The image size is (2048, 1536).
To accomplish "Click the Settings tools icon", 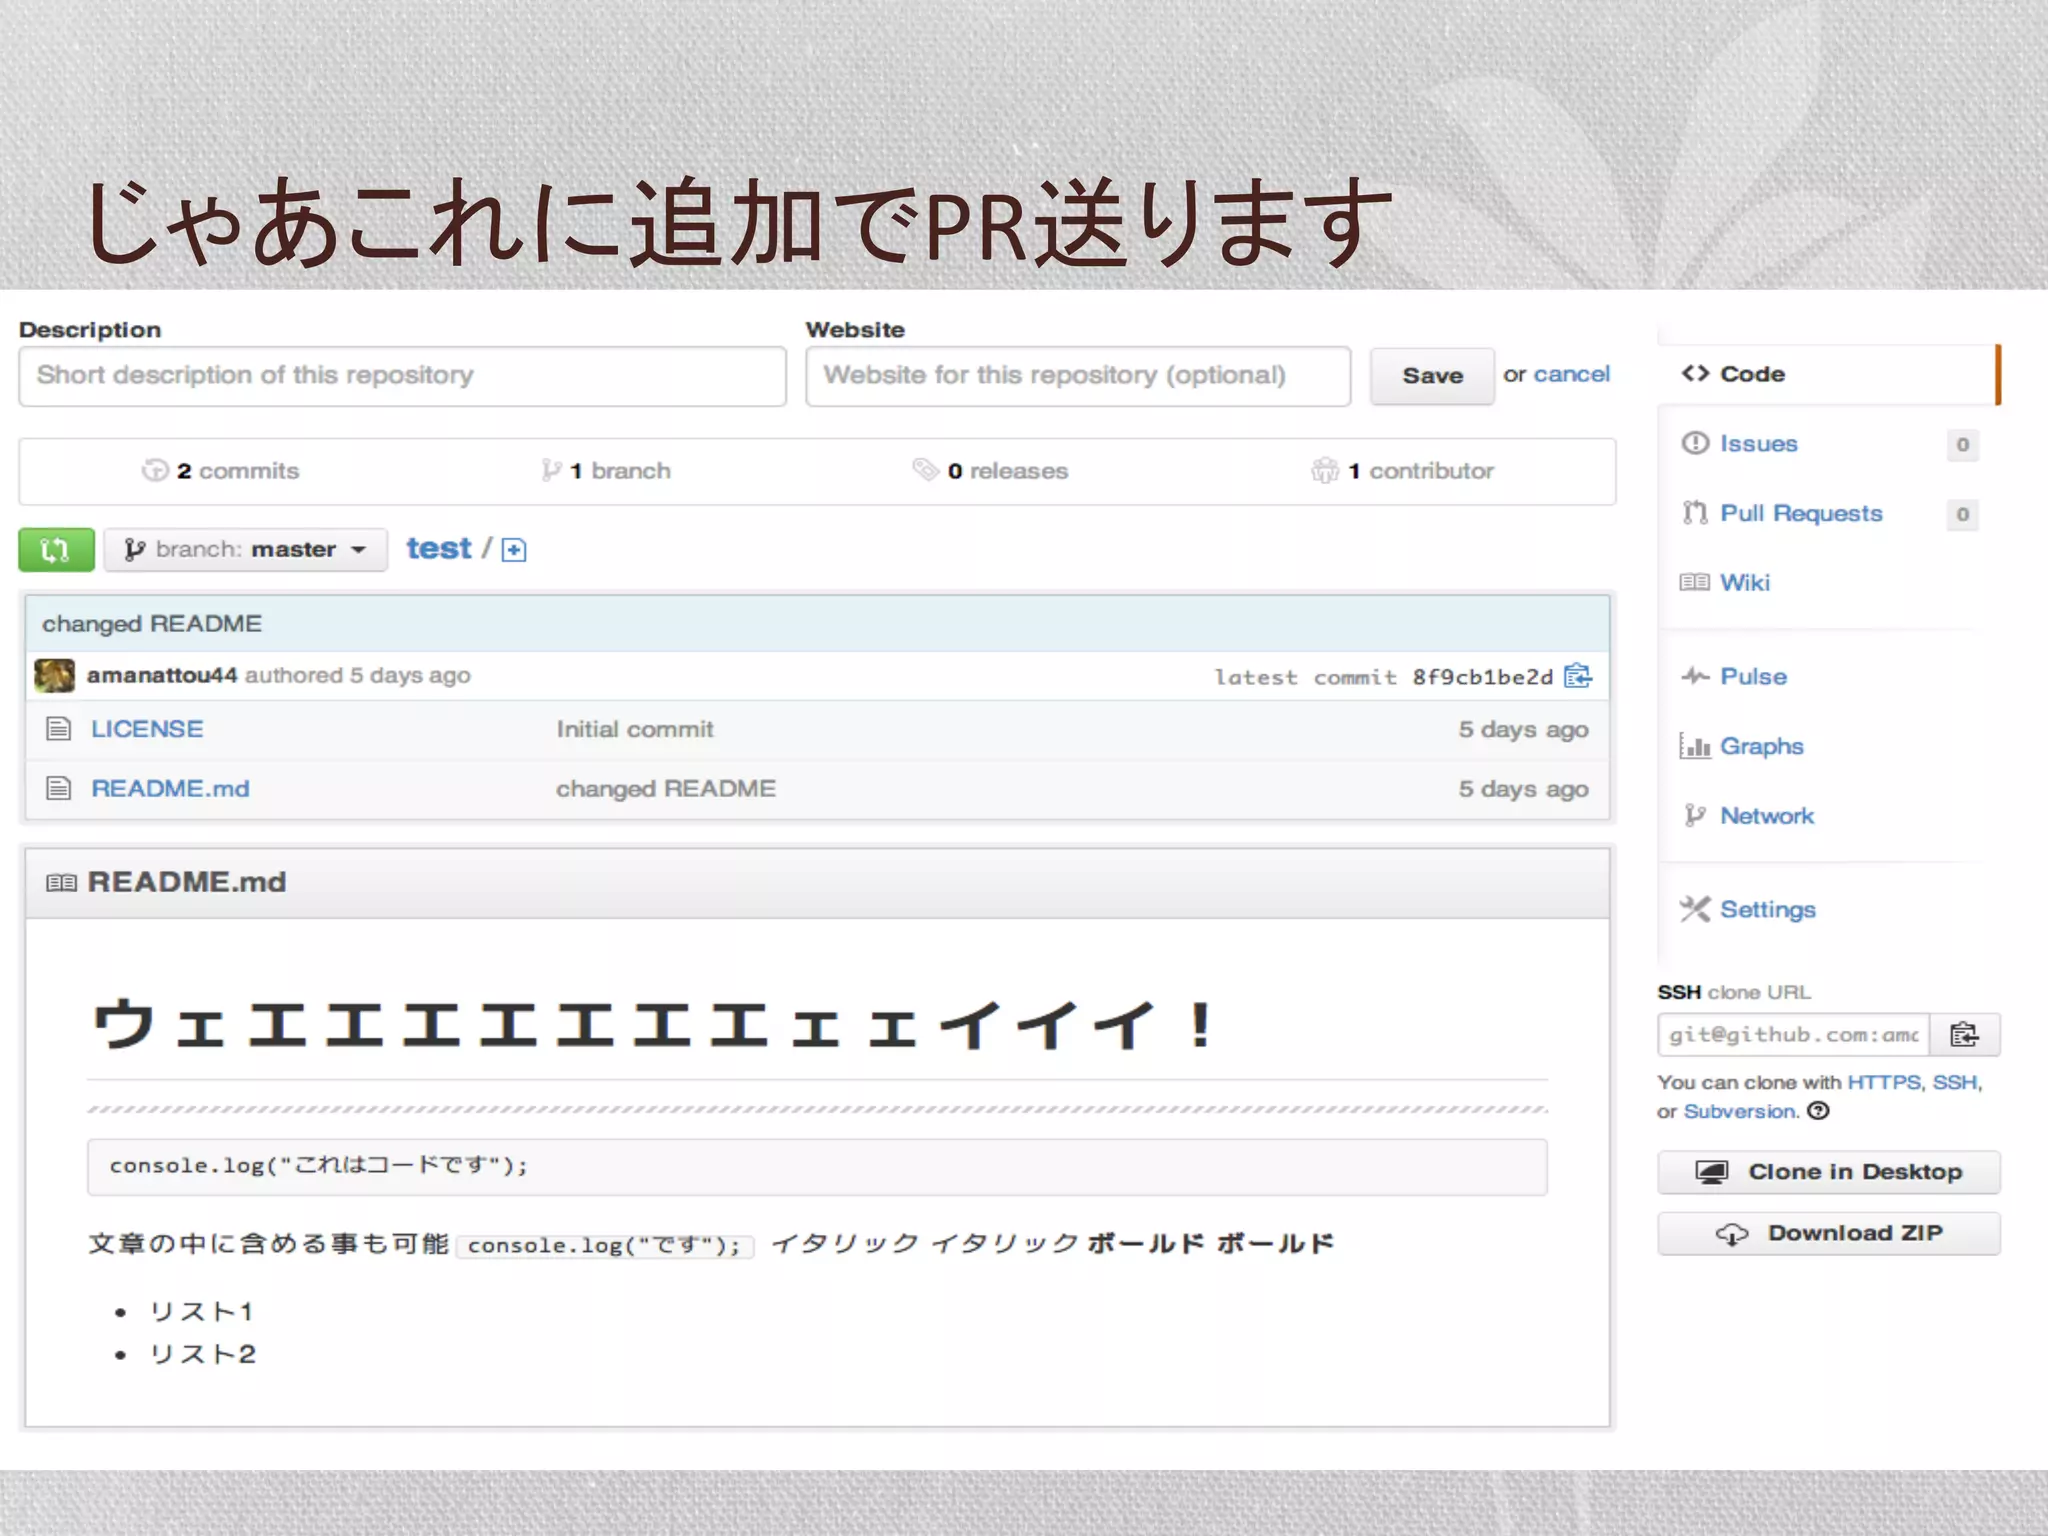I will 1695,909.
